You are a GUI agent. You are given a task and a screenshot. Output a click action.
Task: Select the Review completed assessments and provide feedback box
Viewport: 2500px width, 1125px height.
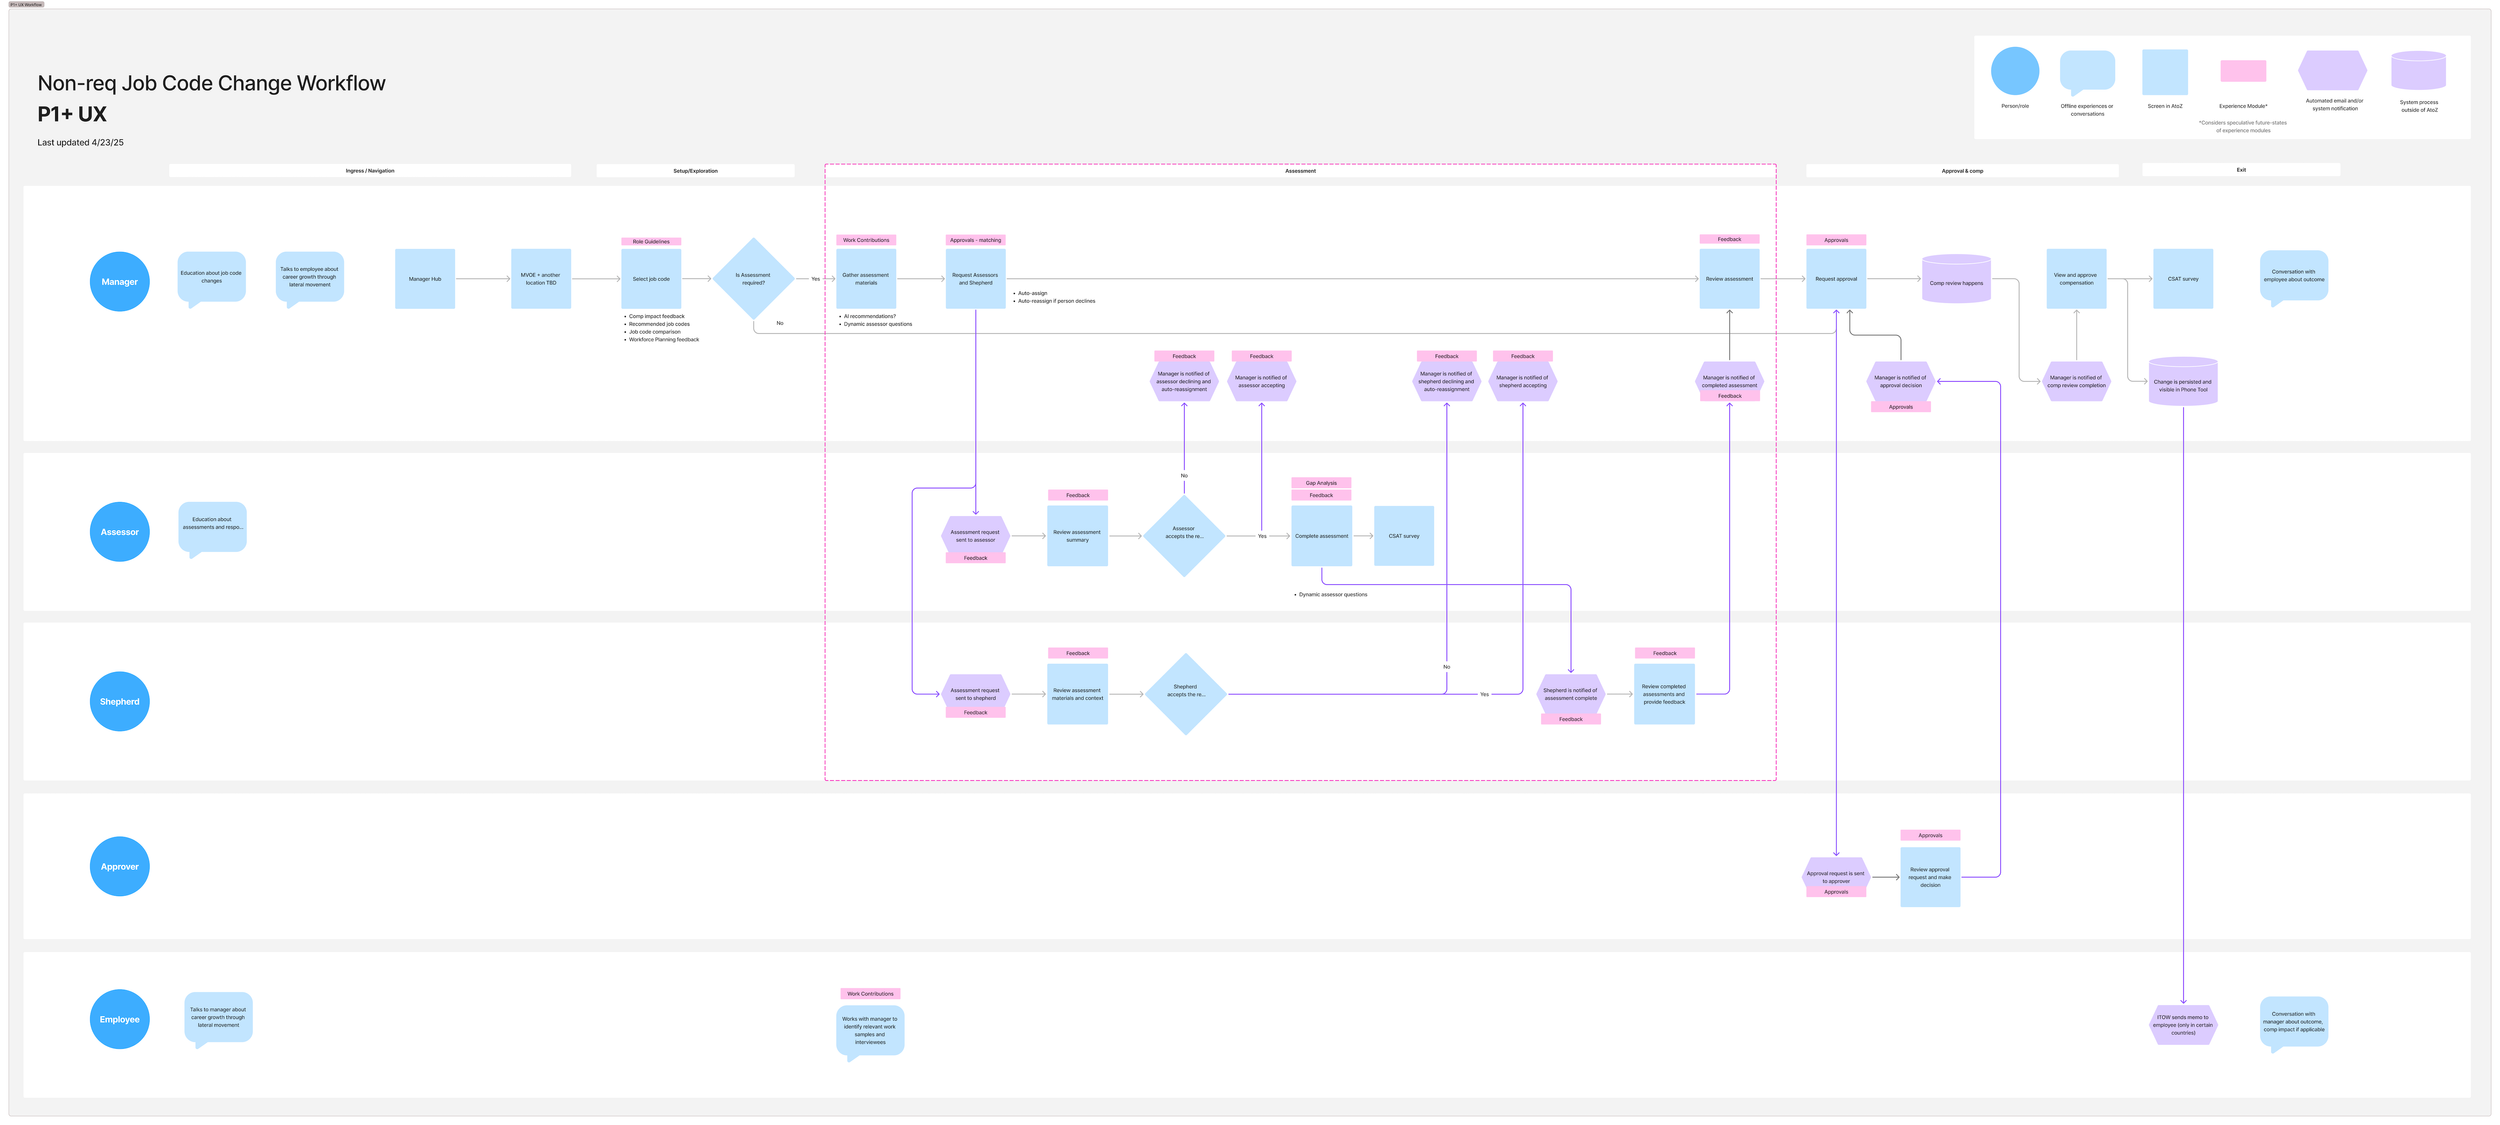pos(1664,694)
